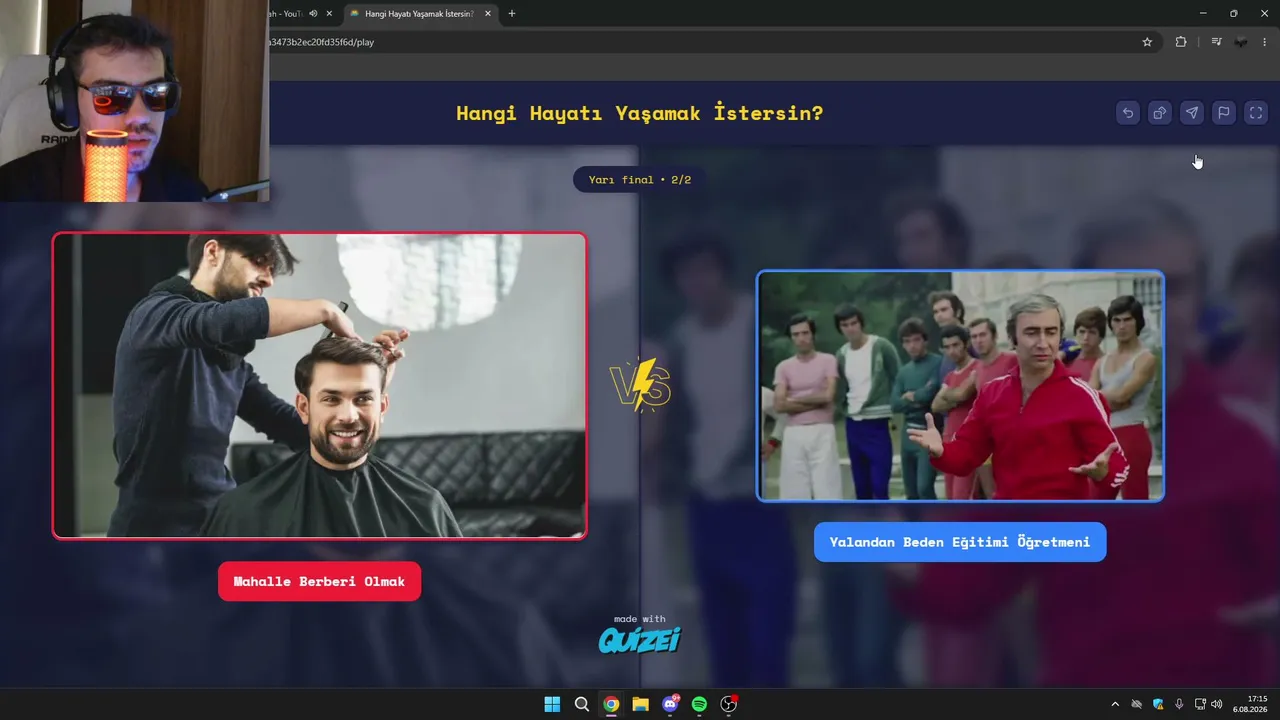Open the volume speaker tray icon
Viewport: 1280px width, 720px height.
pos(1217,704)
